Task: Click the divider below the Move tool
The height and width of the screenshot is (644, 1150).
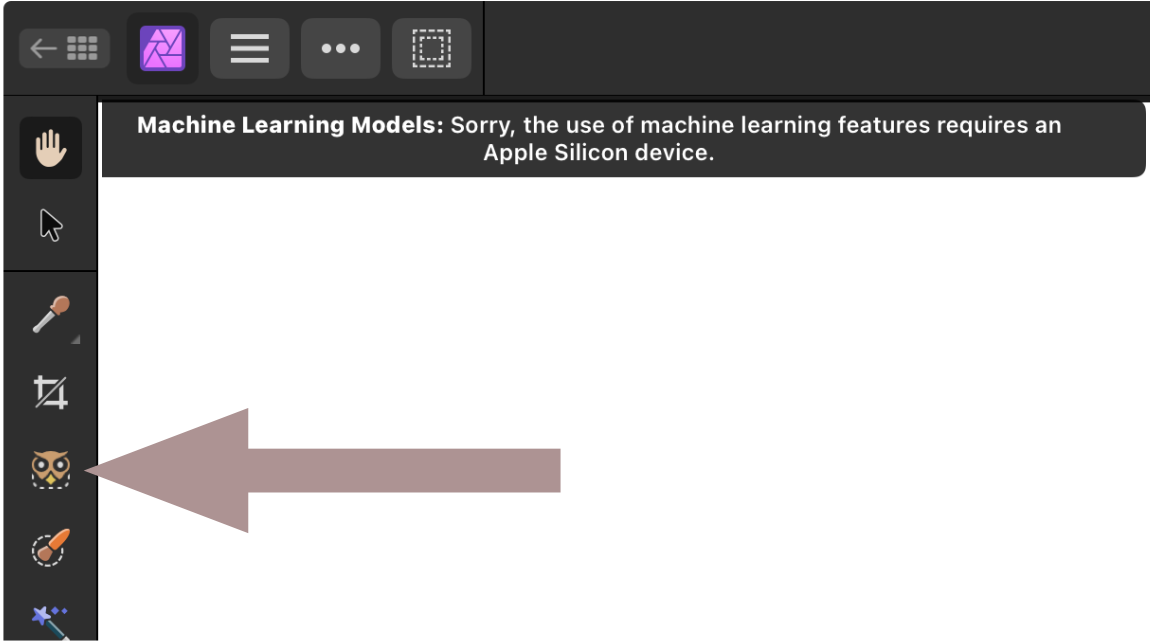Action: (51, 271)
